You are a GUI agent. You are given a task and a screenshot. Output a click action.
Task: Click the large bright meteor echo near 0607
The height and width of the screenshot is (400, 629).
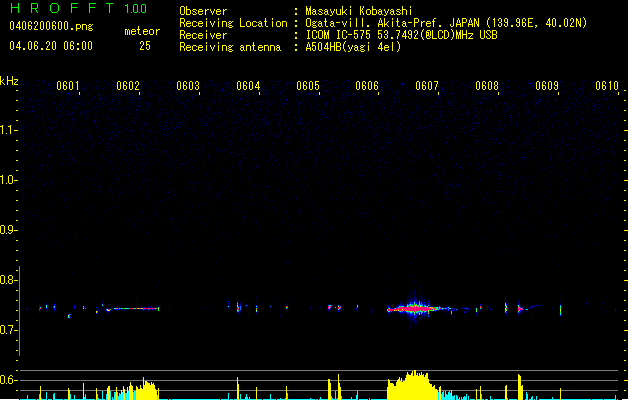click(415, 309)
